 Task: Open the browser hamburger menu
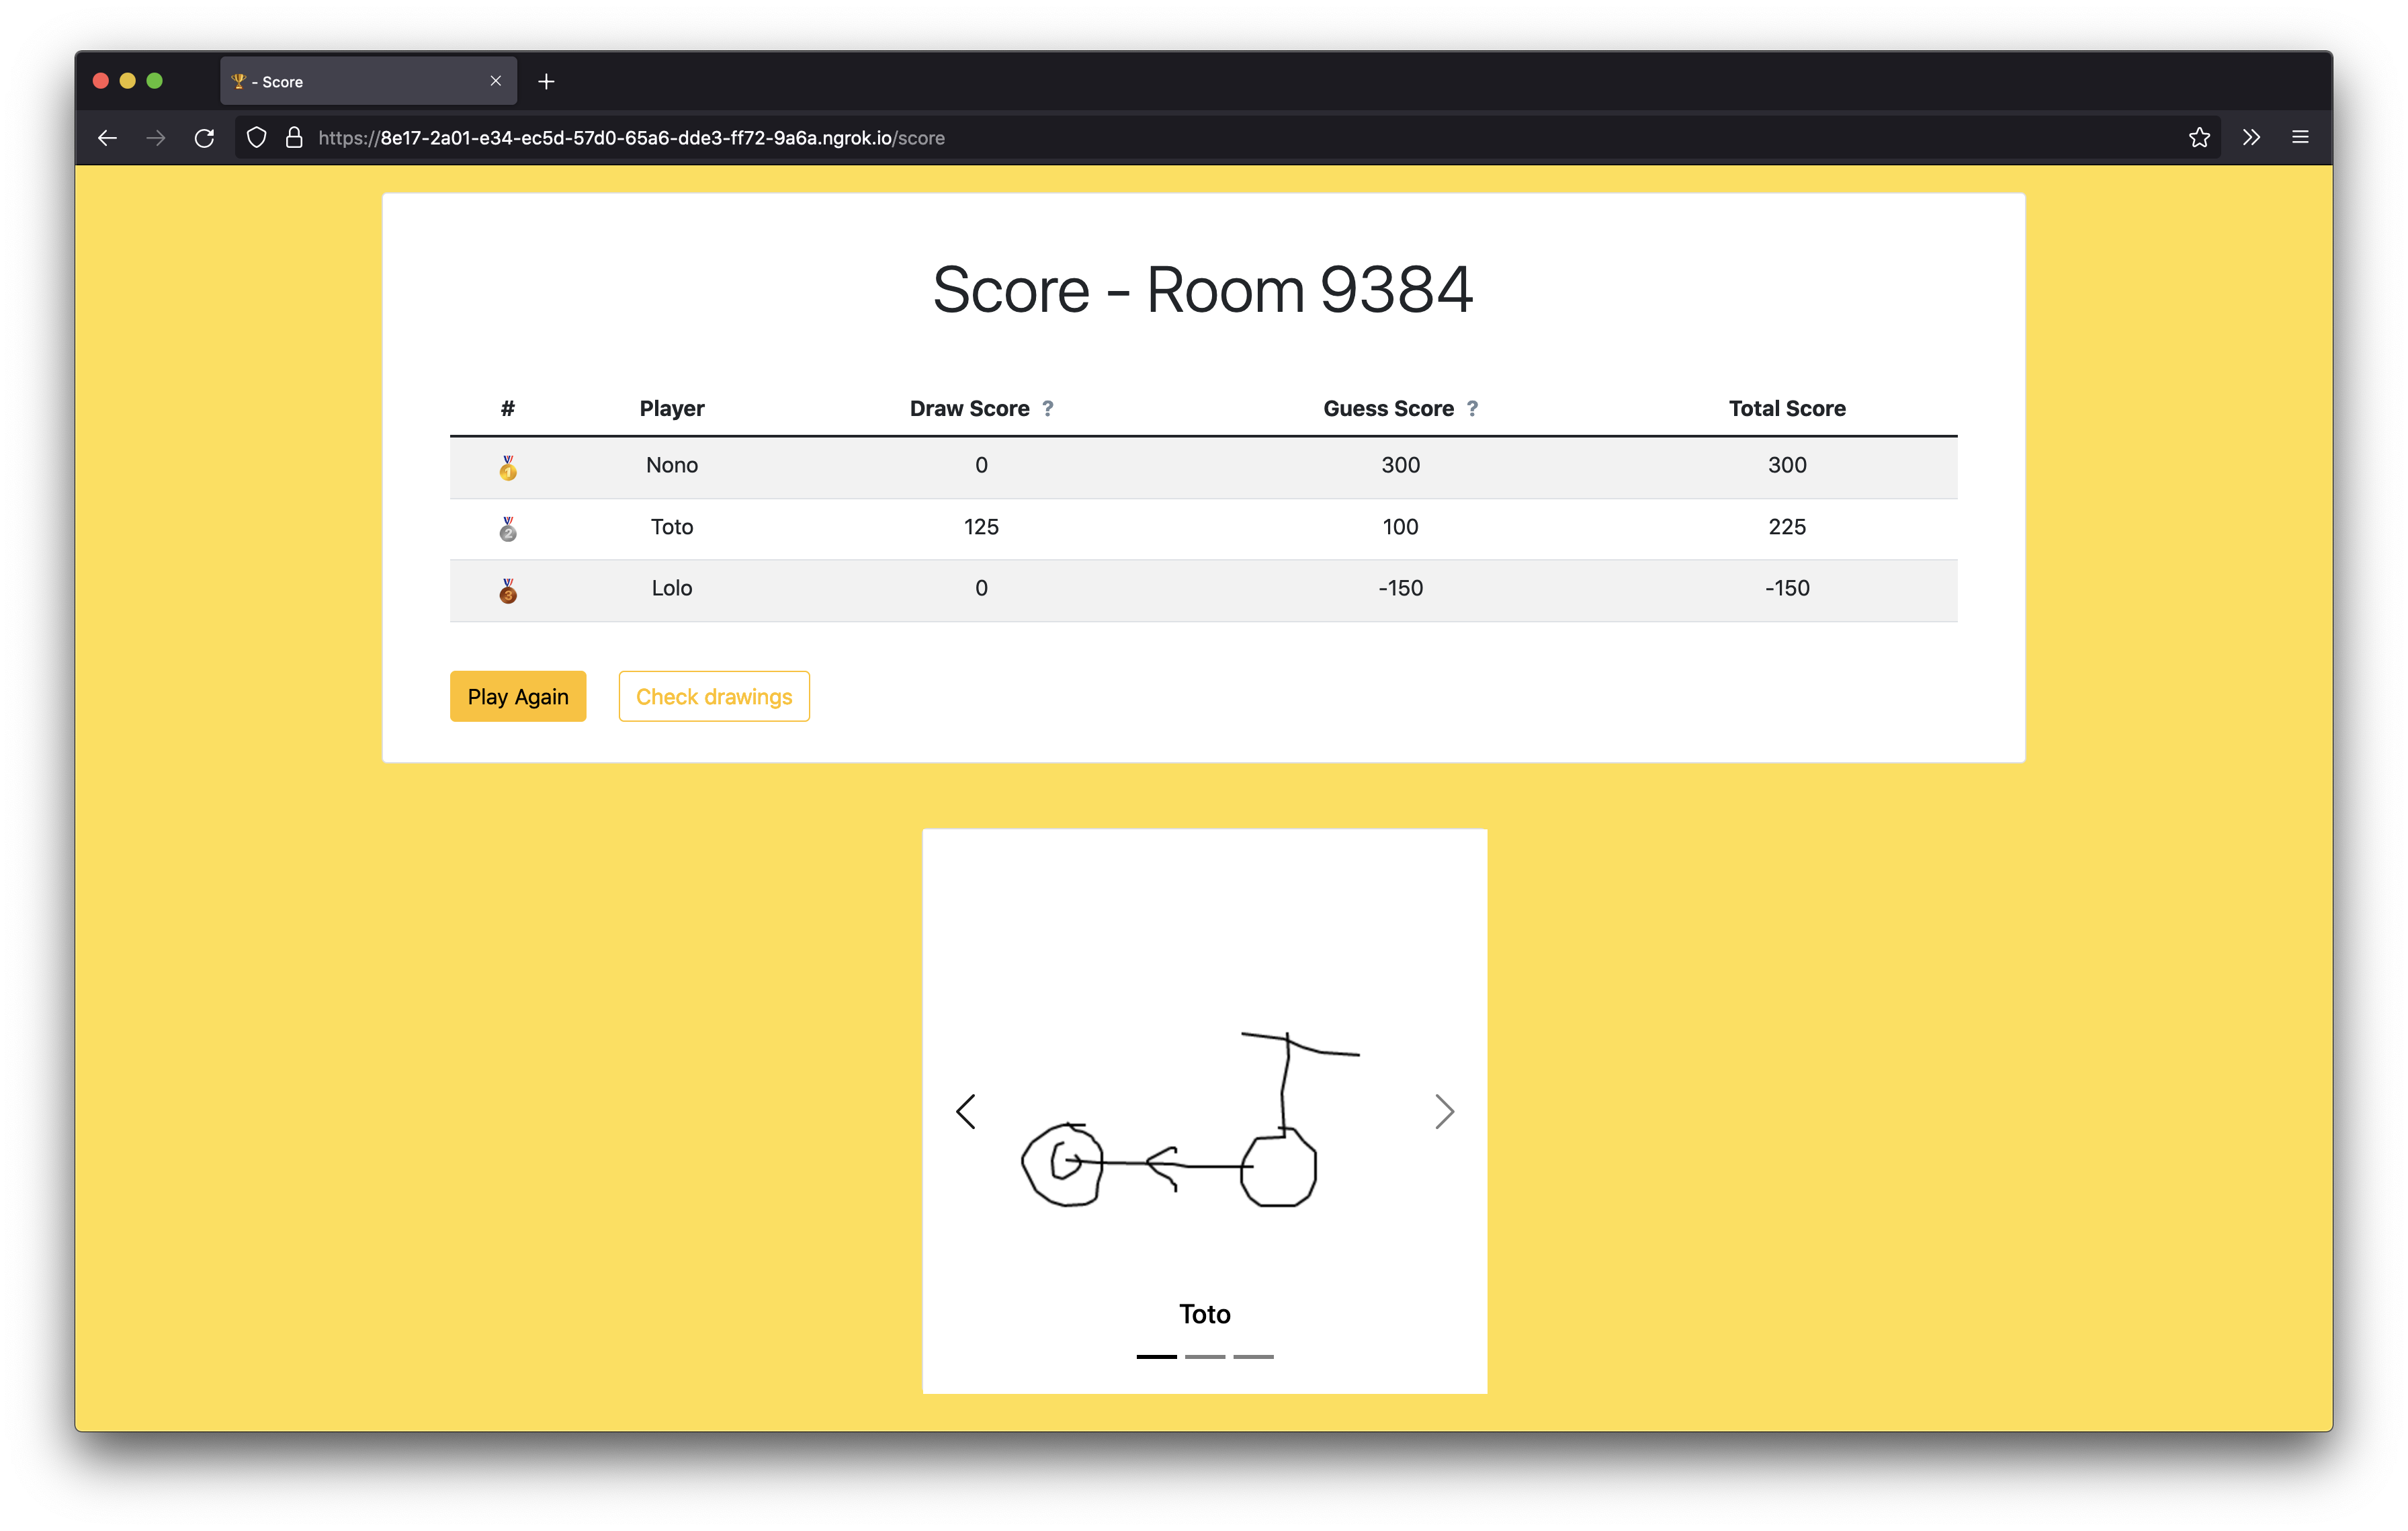(x=2300, y=138)
